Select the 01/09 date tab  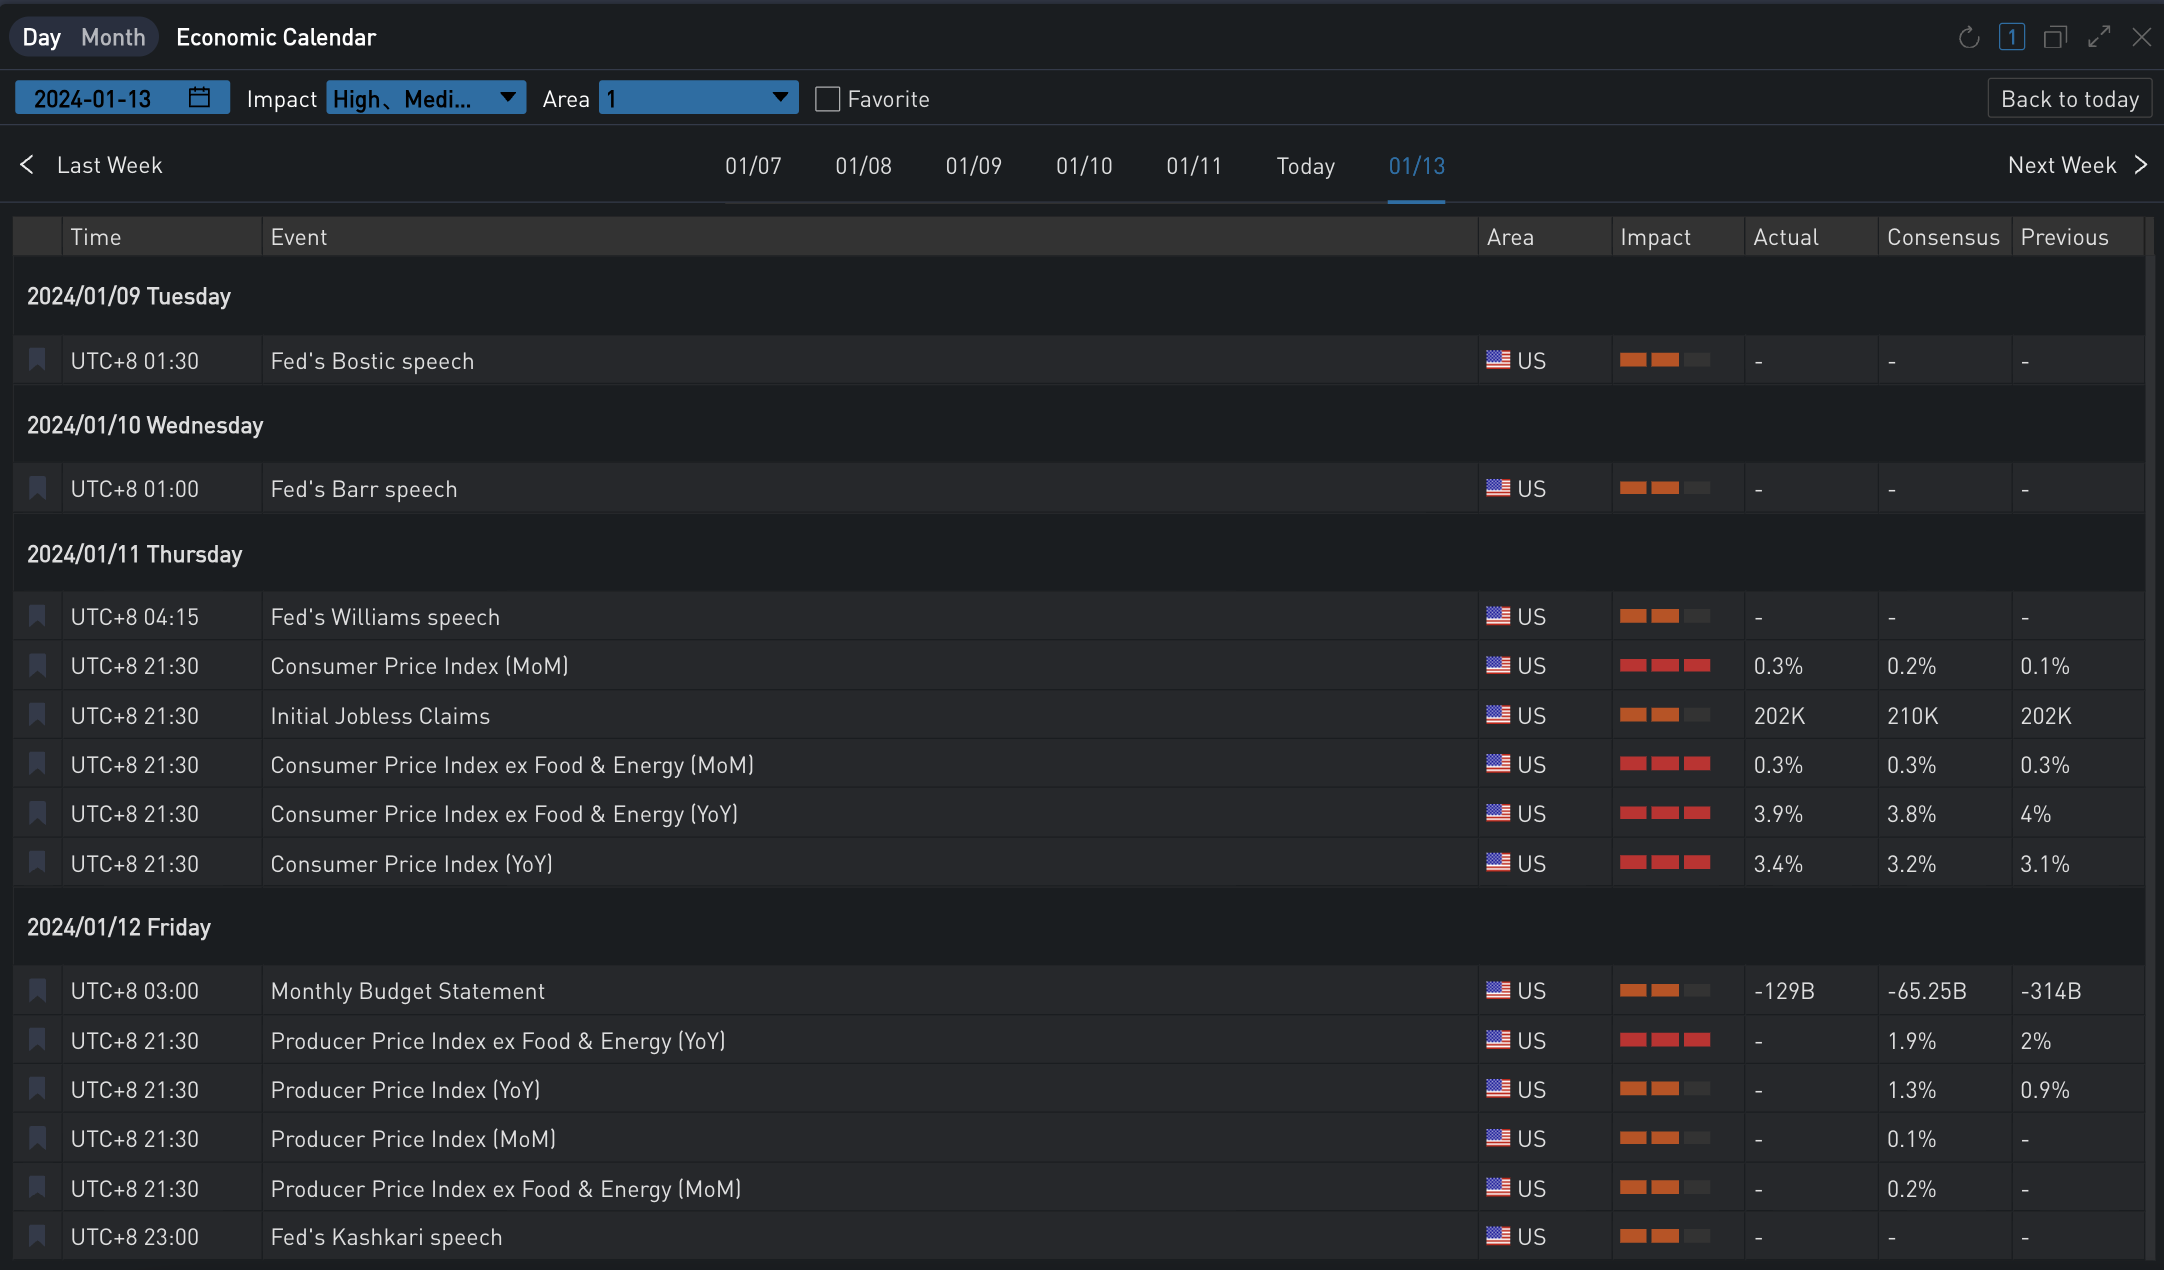[973, 166]
